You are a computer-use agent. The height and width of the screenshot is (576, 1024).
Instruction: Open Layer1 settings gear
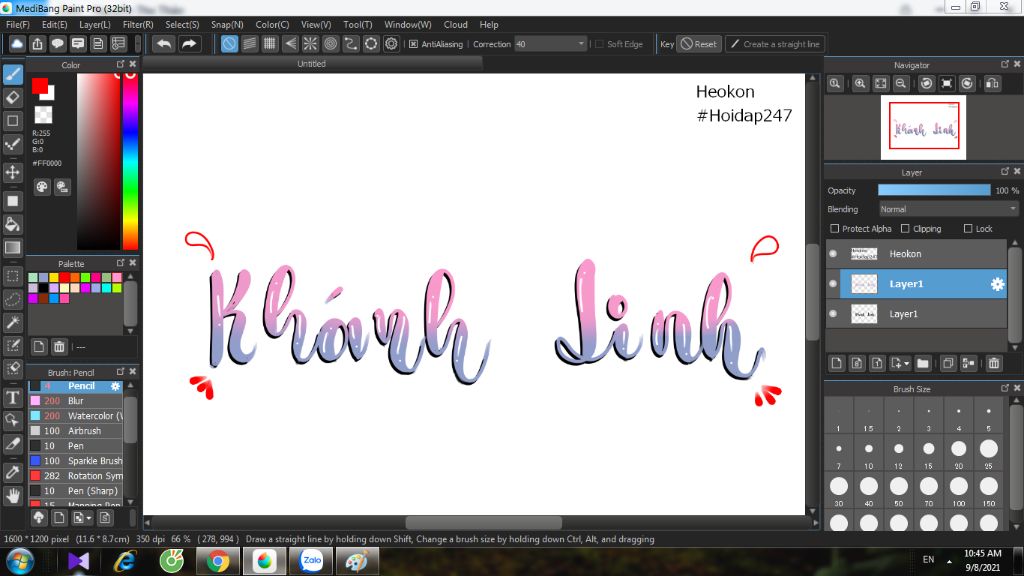tap(997, 284)
